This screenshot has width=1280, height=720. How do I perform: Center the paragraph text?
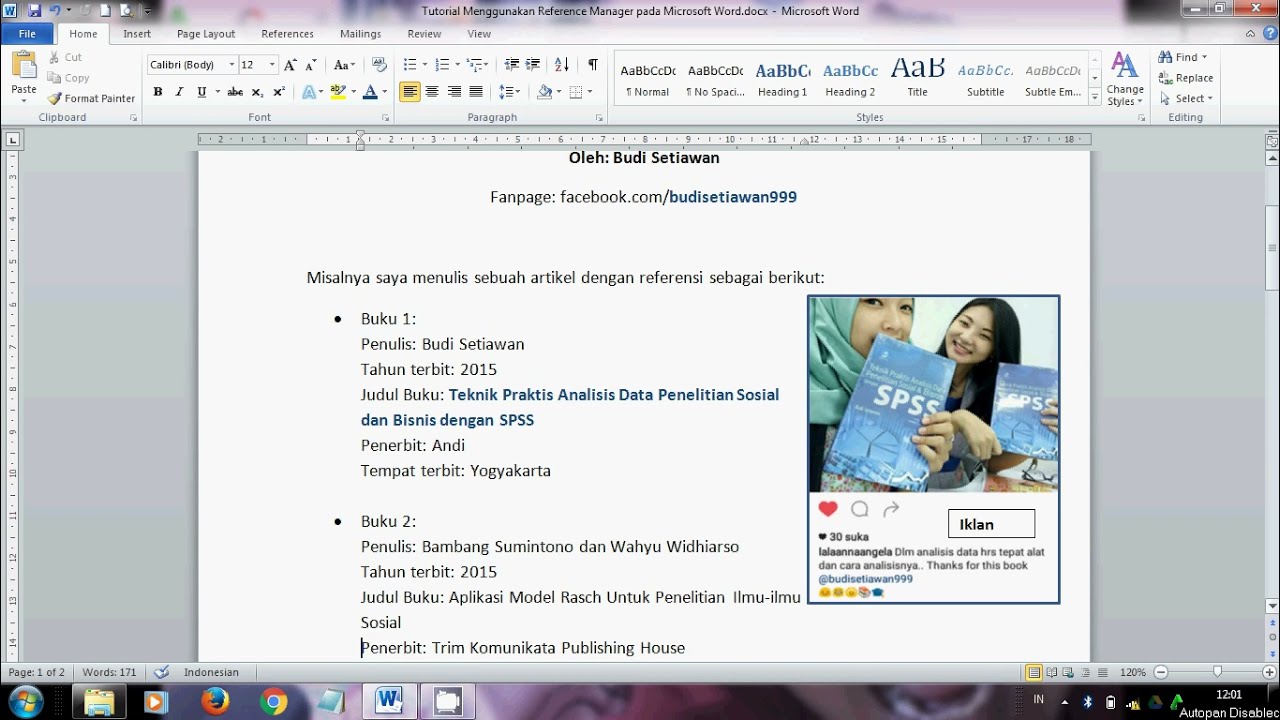click(432, 92)
